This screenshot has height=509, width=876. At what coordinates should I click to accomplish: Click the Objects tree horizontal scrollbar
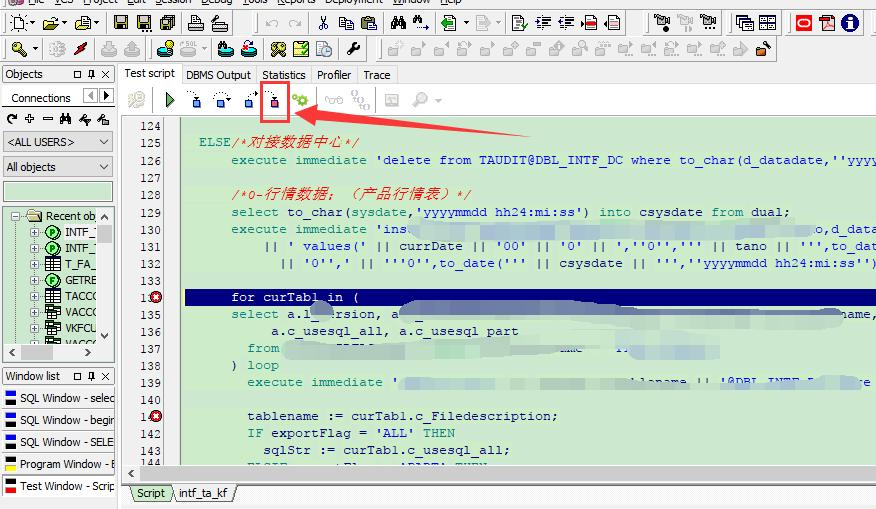[x=50, y=353]
